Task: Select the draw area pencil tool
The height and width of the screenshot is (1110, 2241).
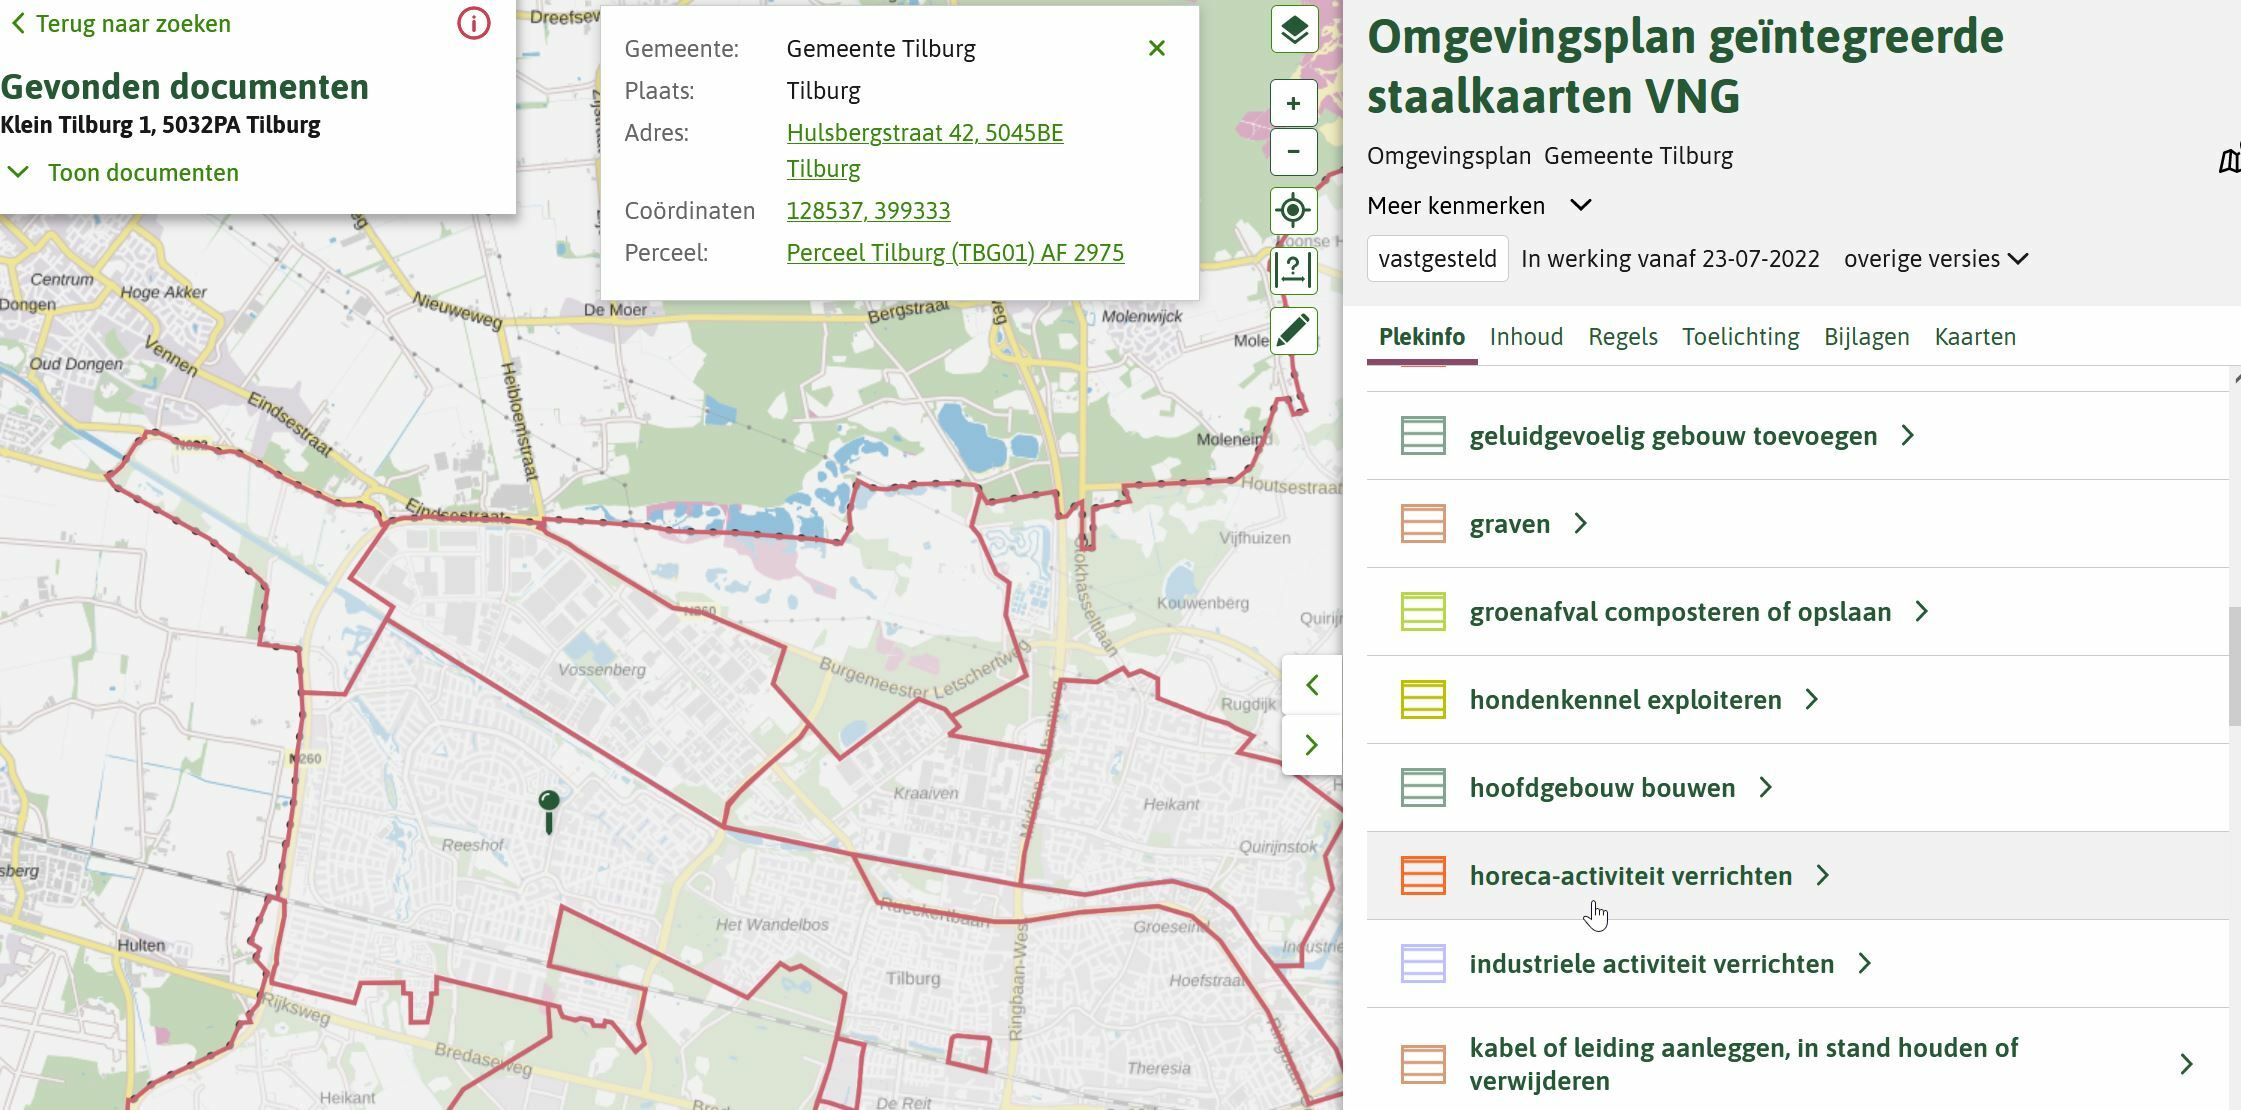Action: click(x=1293, y=331)
